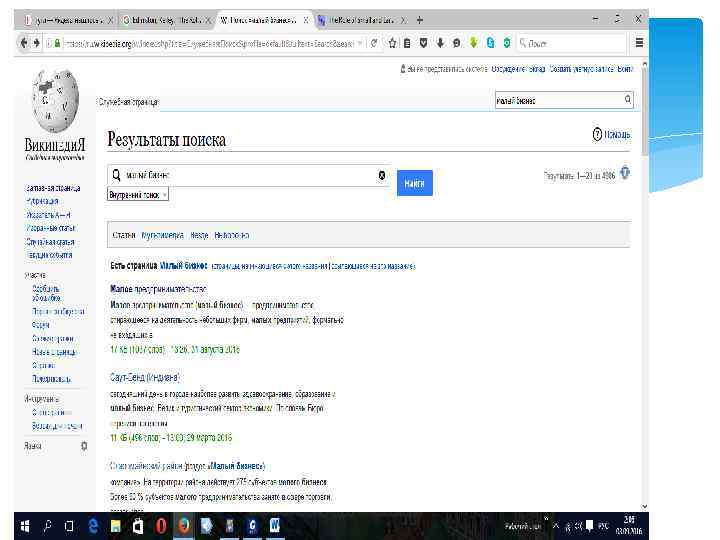Select the Статьи search filter tab
Viewport: 720px width, 540px height.
[x=124, y=235]
